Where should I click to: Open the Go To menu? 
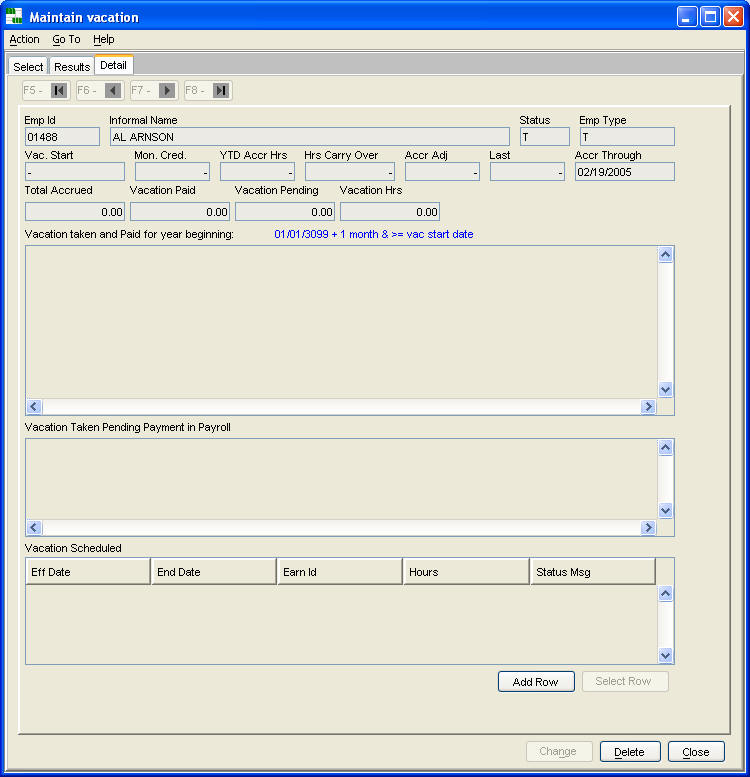pyautogui.click(x=66, y=39)
